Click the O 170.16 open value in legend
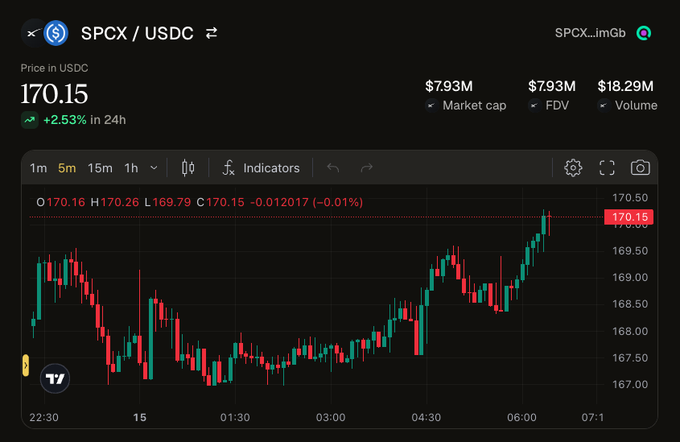The width and height of the screenshot is (680, 442). [61, 202]
